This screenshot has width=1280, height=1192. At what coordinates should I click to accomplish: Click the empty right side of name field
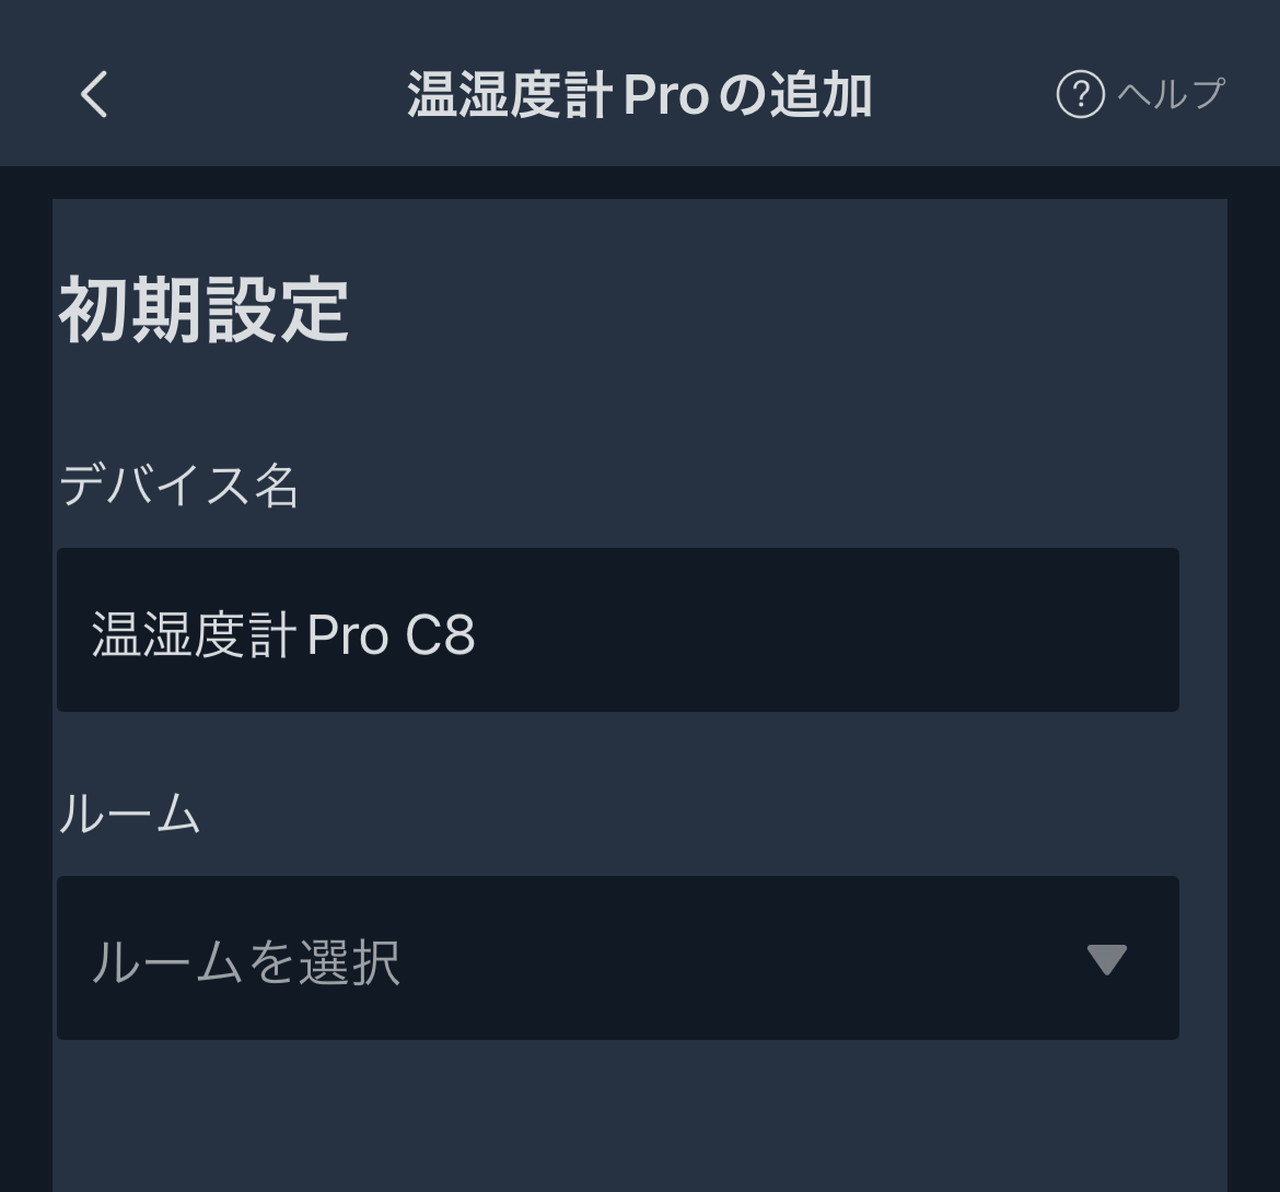point(900,630)
